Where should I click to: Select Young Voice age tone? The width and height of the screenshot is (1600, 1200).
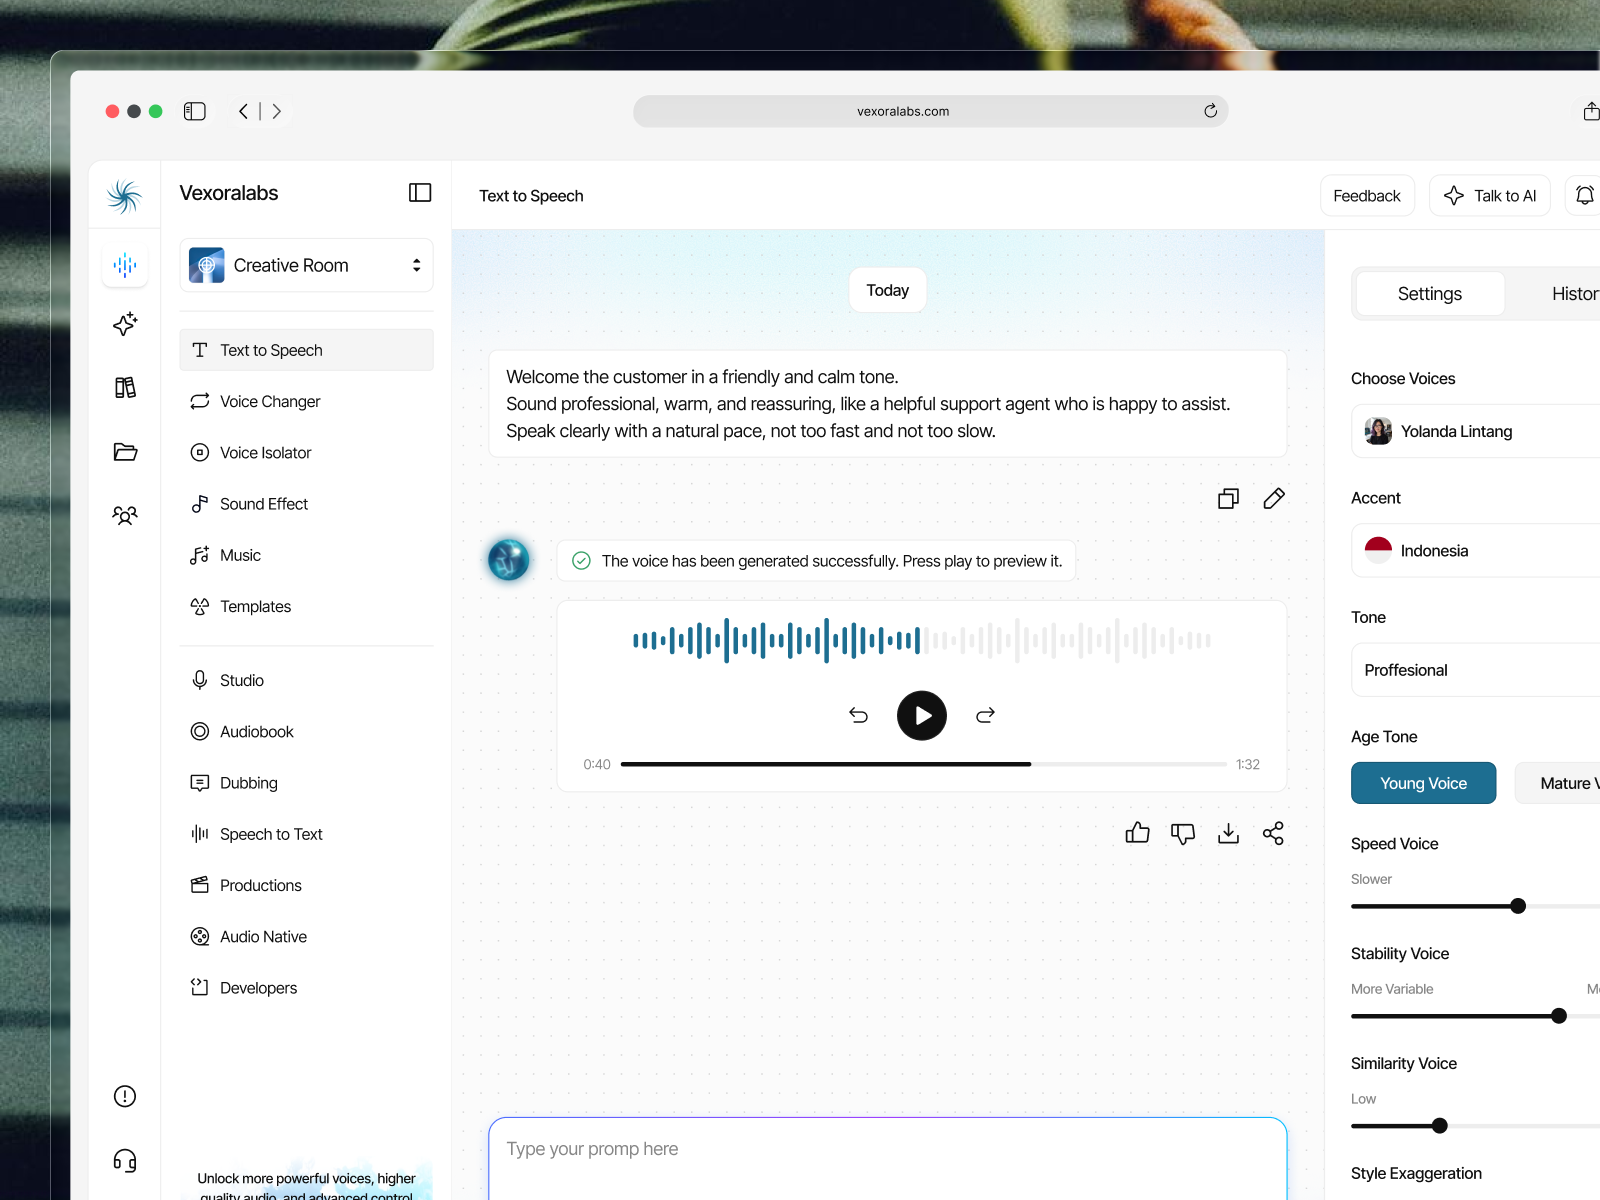click(1423, 783)
